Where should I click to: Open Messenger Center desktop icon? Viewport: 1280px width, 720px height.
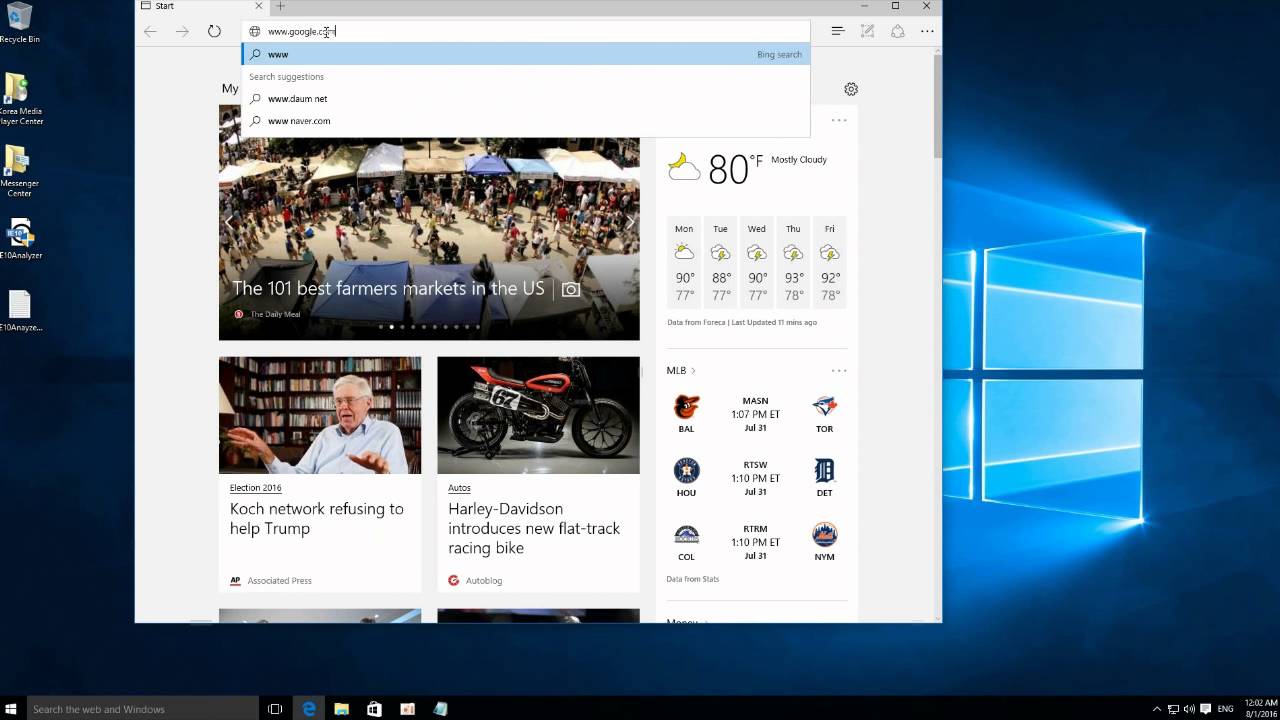(19, 171)
